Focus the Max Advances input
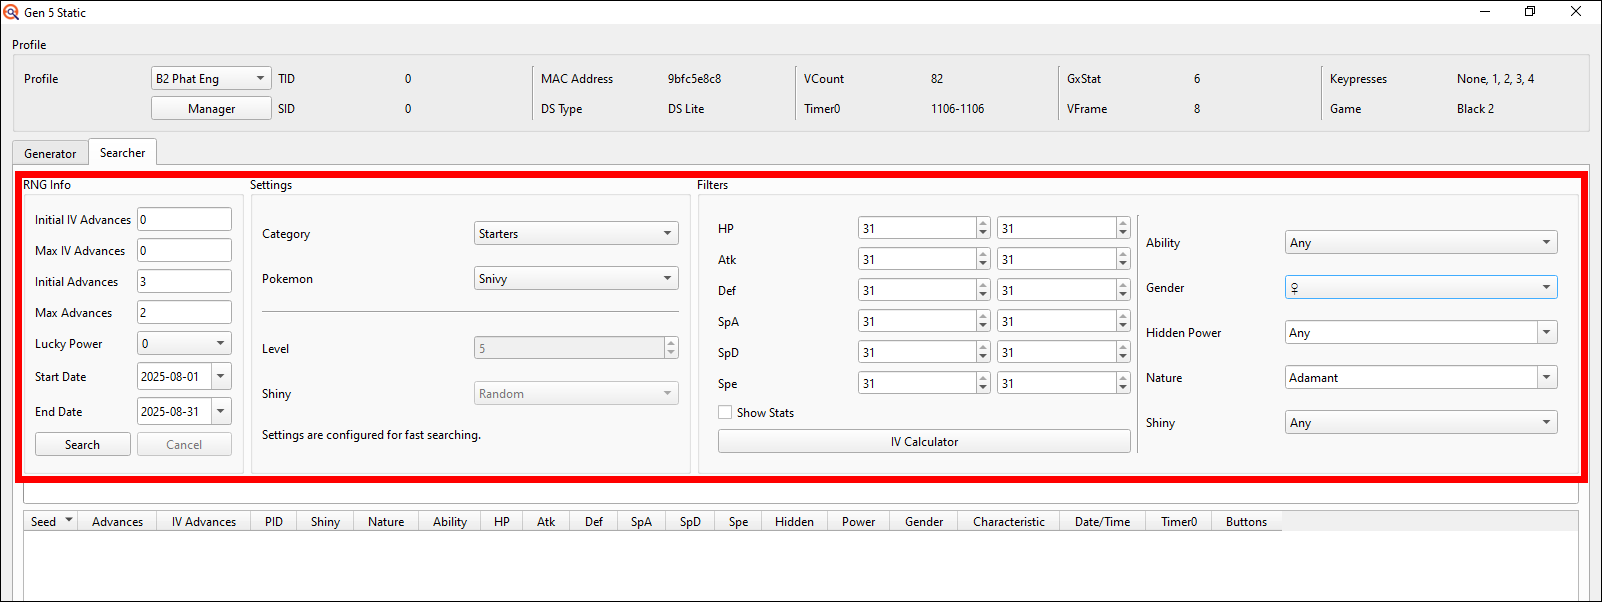 [184, 312]
